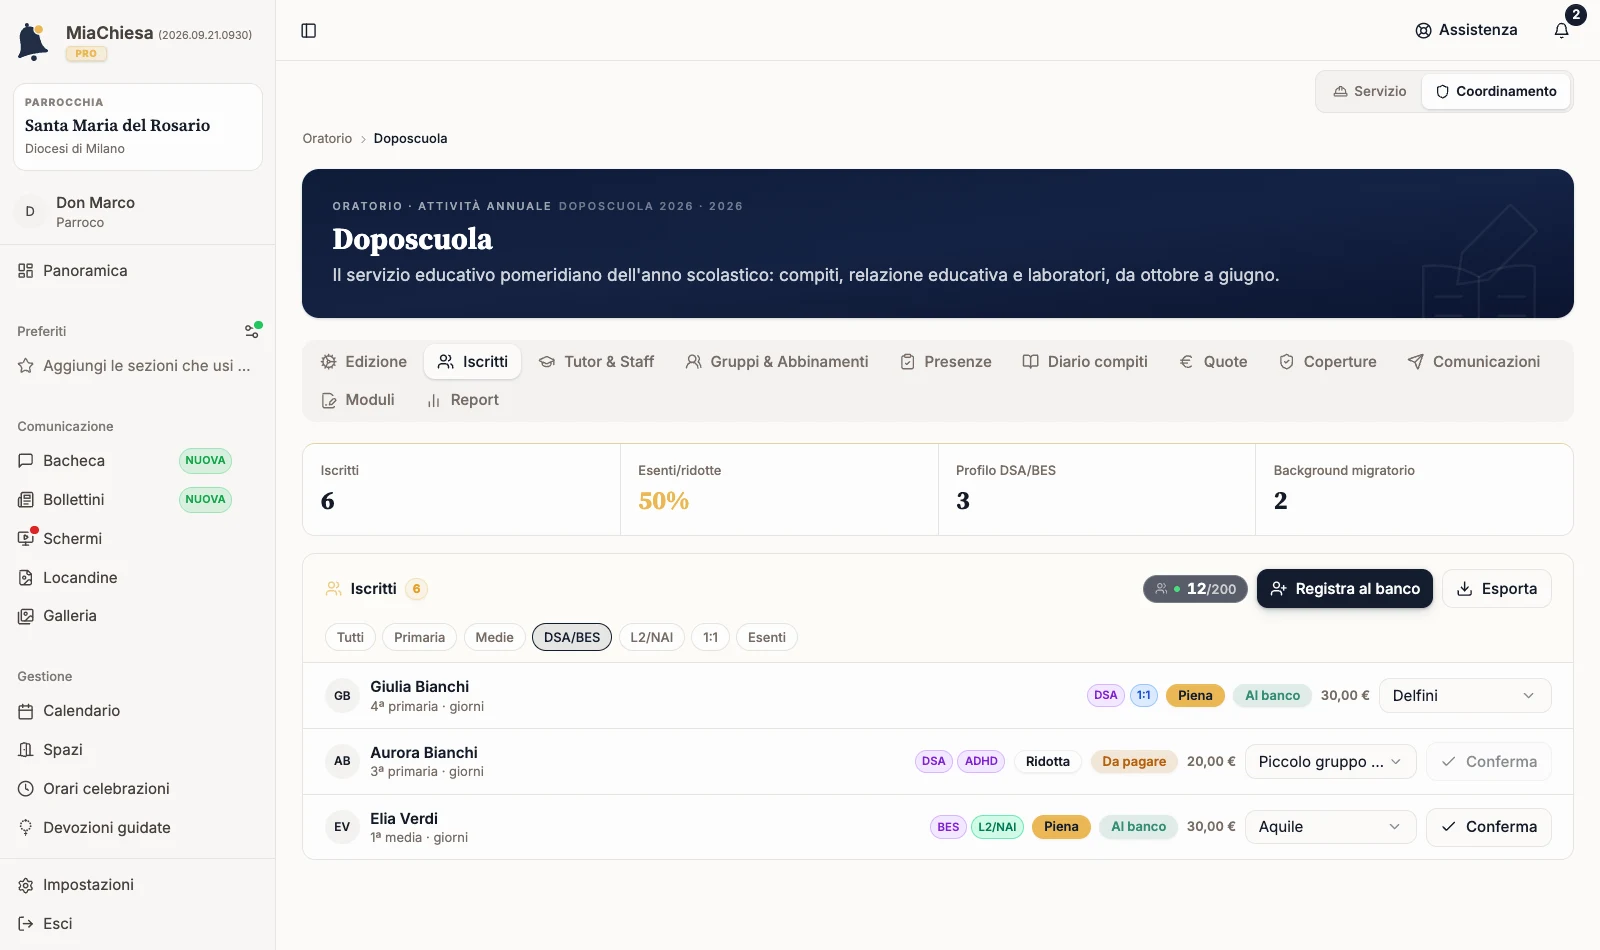Open Assistenza help link
The image size is (1600, 950).
click(x=1466, y=30)
